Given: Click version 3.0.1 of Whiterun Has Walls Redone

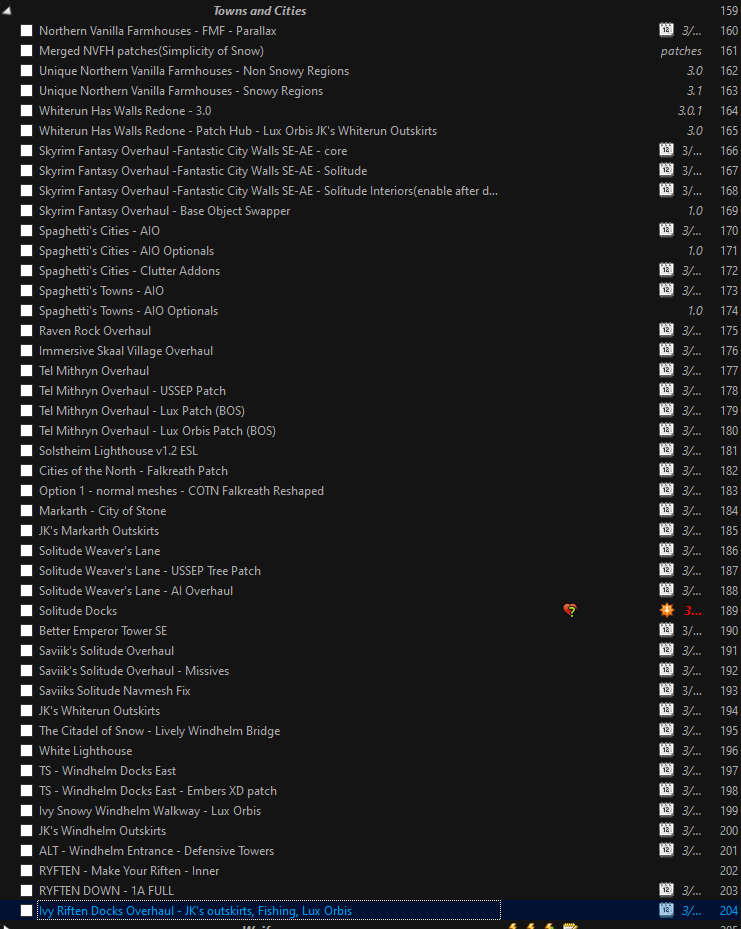Looking at the screenshot, I should [x=690, y=111].
